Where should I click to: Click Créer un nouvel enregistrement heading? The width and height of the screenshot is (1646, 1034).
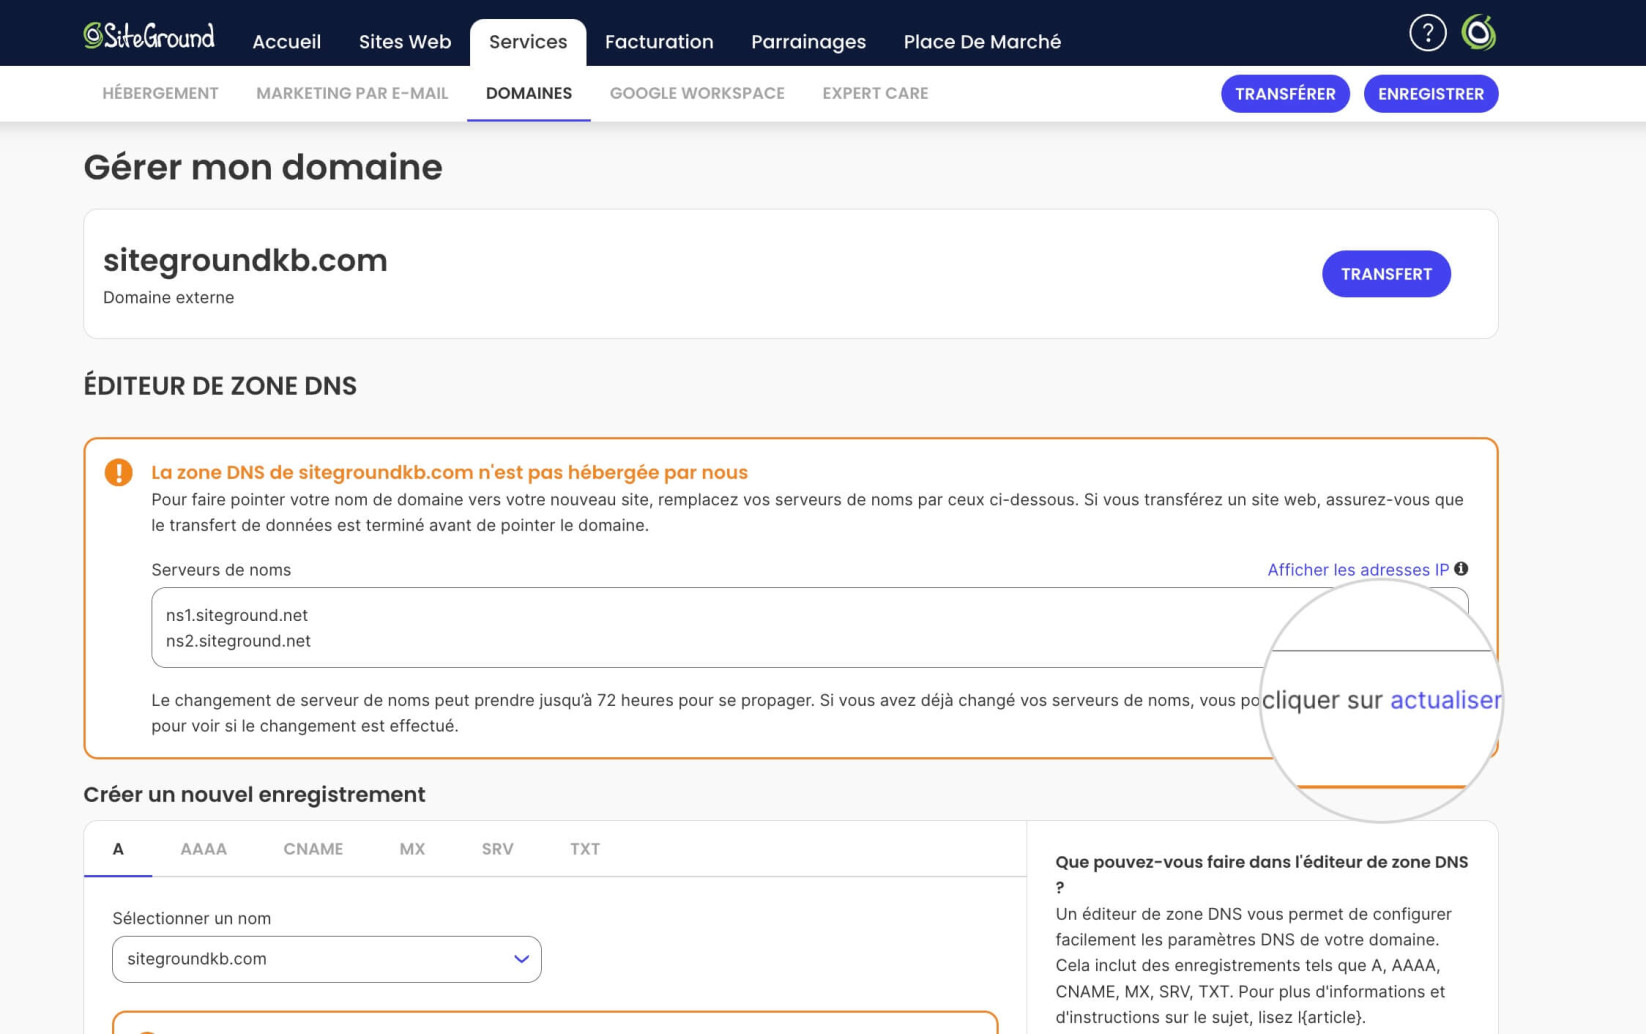click(254, 795)
